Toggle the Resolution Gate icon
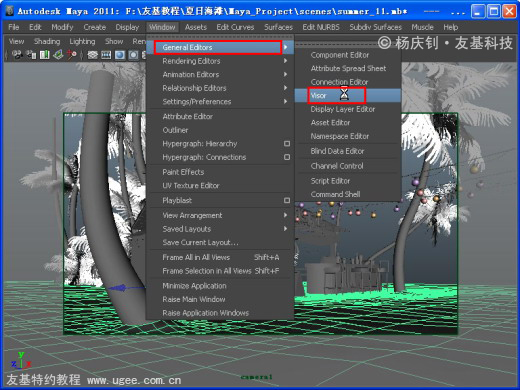Image resolution: width=520 pixels, height=390 pixels. click(120, 55)
